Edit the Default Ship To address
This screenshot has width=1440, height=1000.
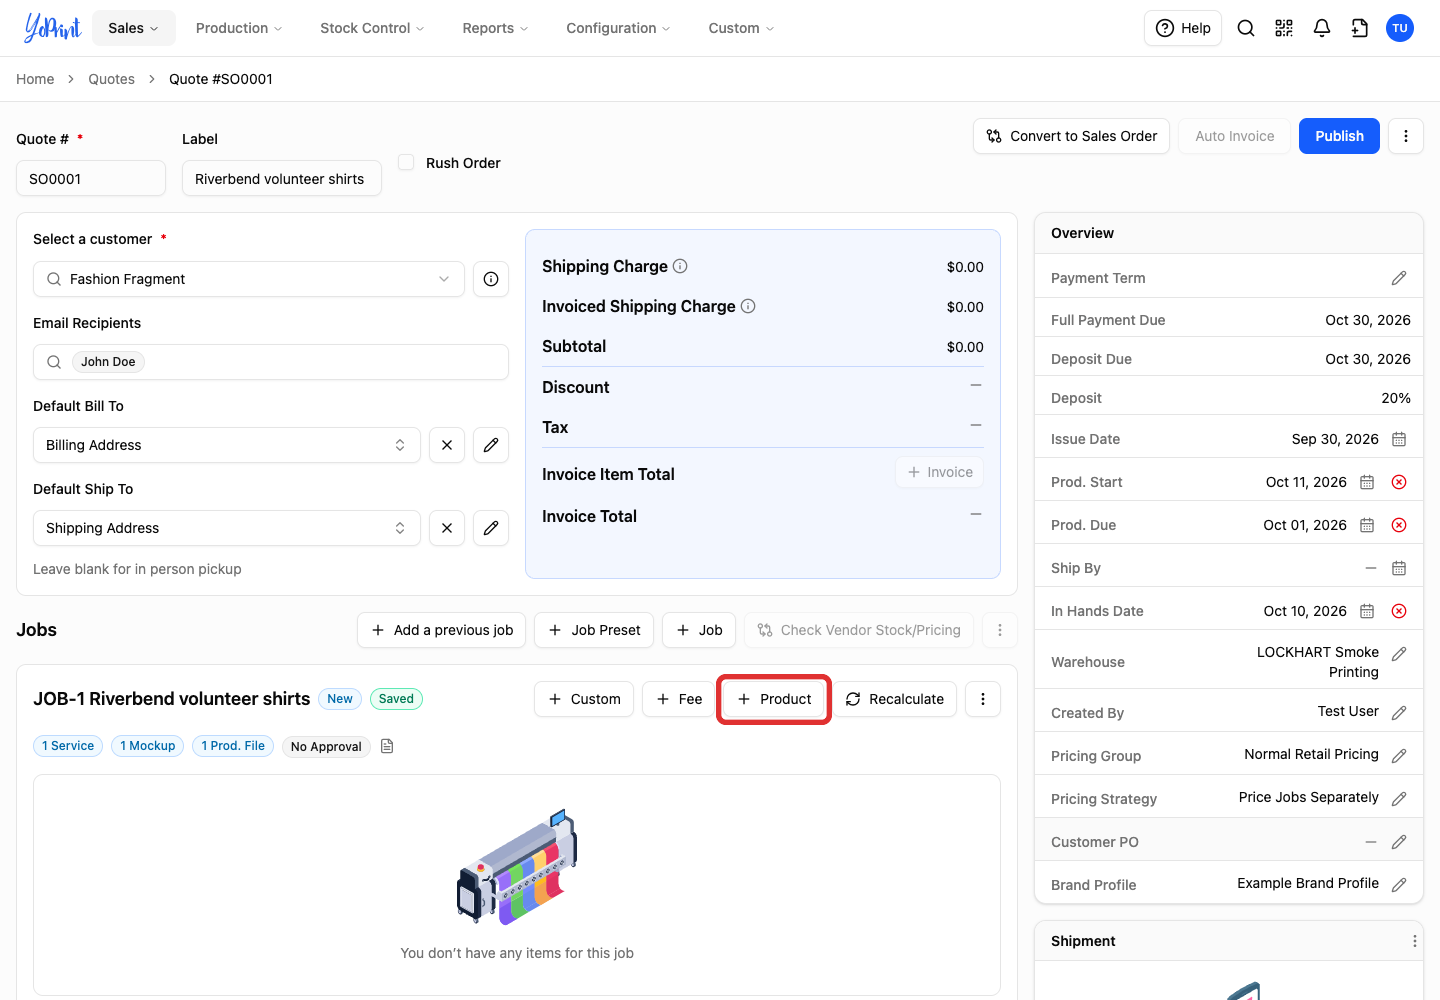point(491,528)
